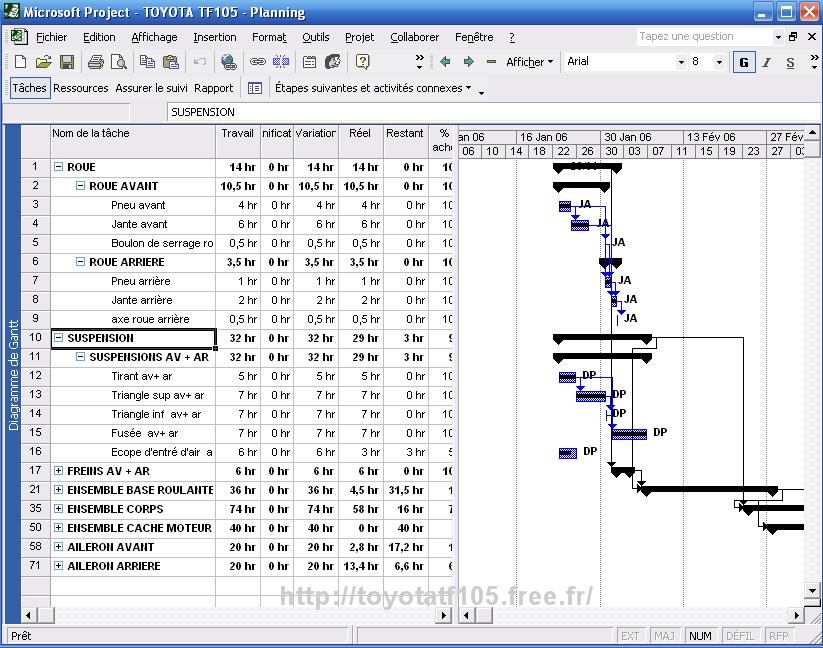This screenshot has height=648, width=823.
Task: Open the Arial font dropdown
Action: click(x=681, y=62)
